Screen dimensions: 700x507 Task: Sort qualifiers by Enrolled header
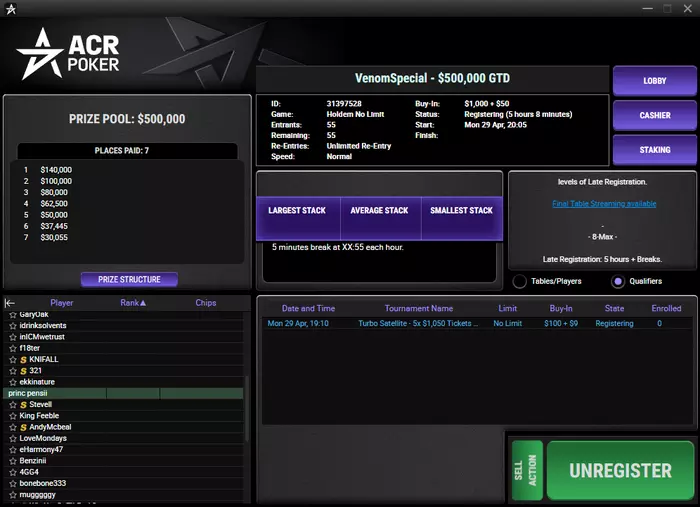click(666, 308)
